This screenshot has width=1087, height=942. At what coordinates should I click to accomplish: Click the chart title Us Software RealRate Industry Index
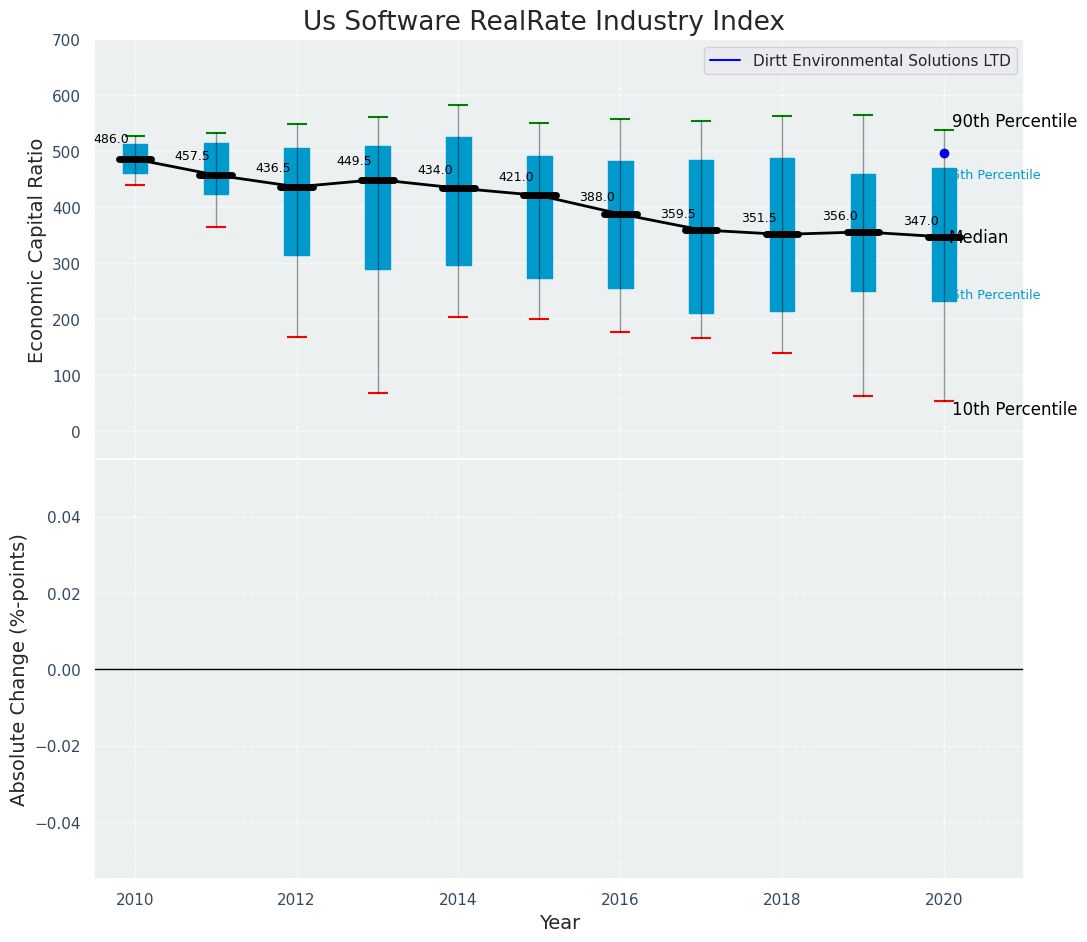click(544, 21)
